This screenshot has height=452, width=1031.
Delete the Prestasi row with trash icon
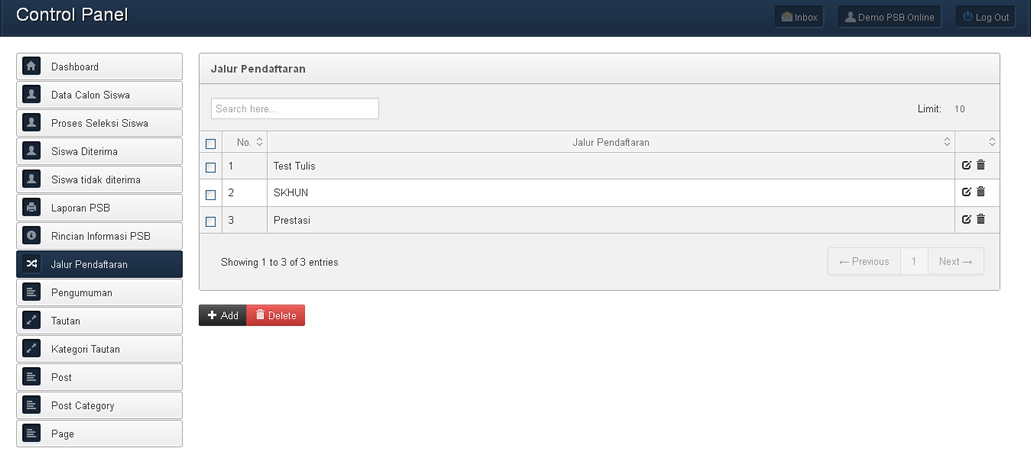[980, 220]
